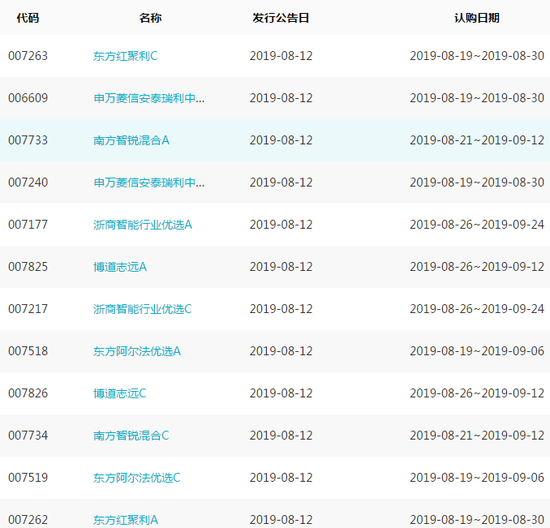
Task: Click the subscription period of 博道志远A
Action: (477, 267)
